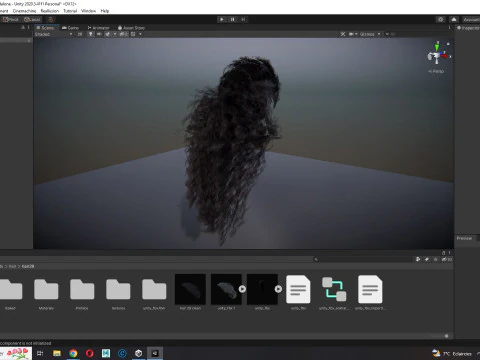Open the Cinemachine menu
Viewport: 480px width, 360px height.
click(x=24, y=11)
